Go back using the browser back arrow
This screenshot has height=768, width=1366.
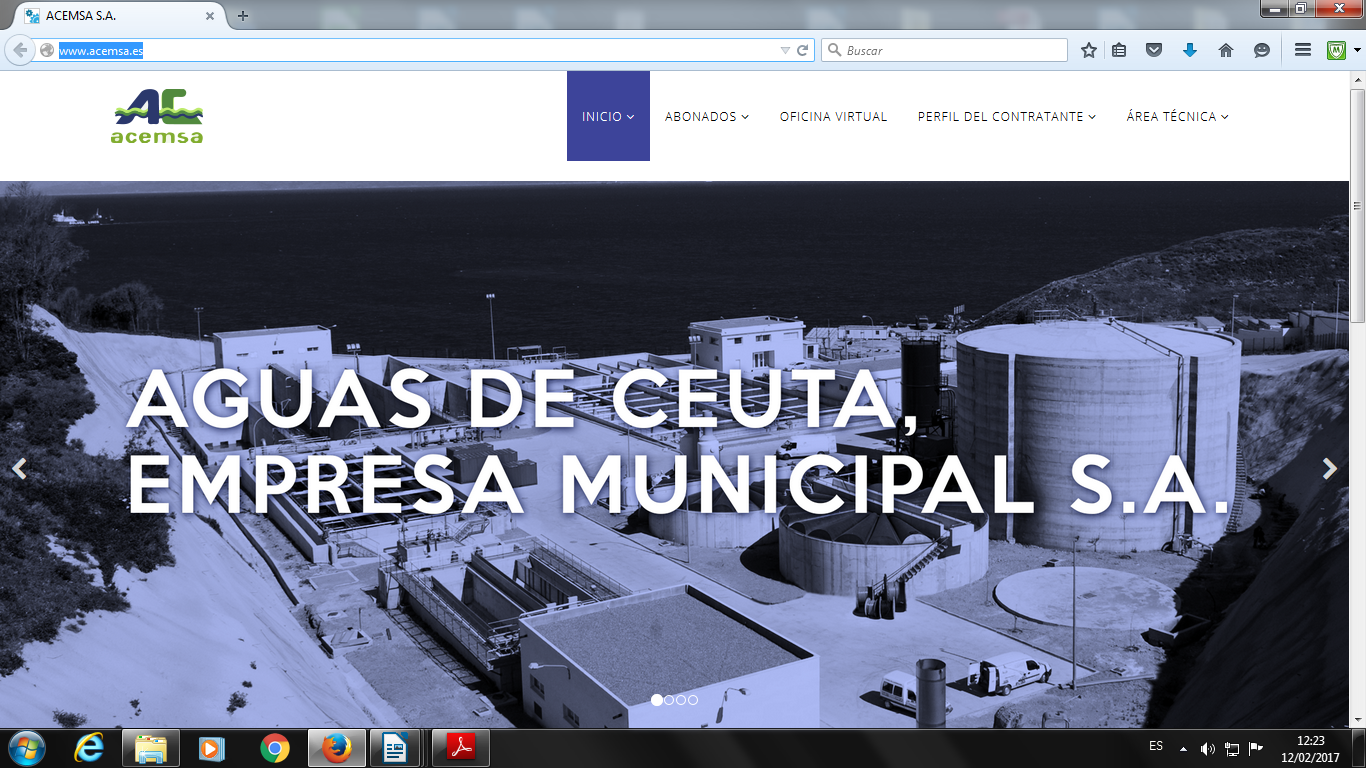(x=19, y=50)
